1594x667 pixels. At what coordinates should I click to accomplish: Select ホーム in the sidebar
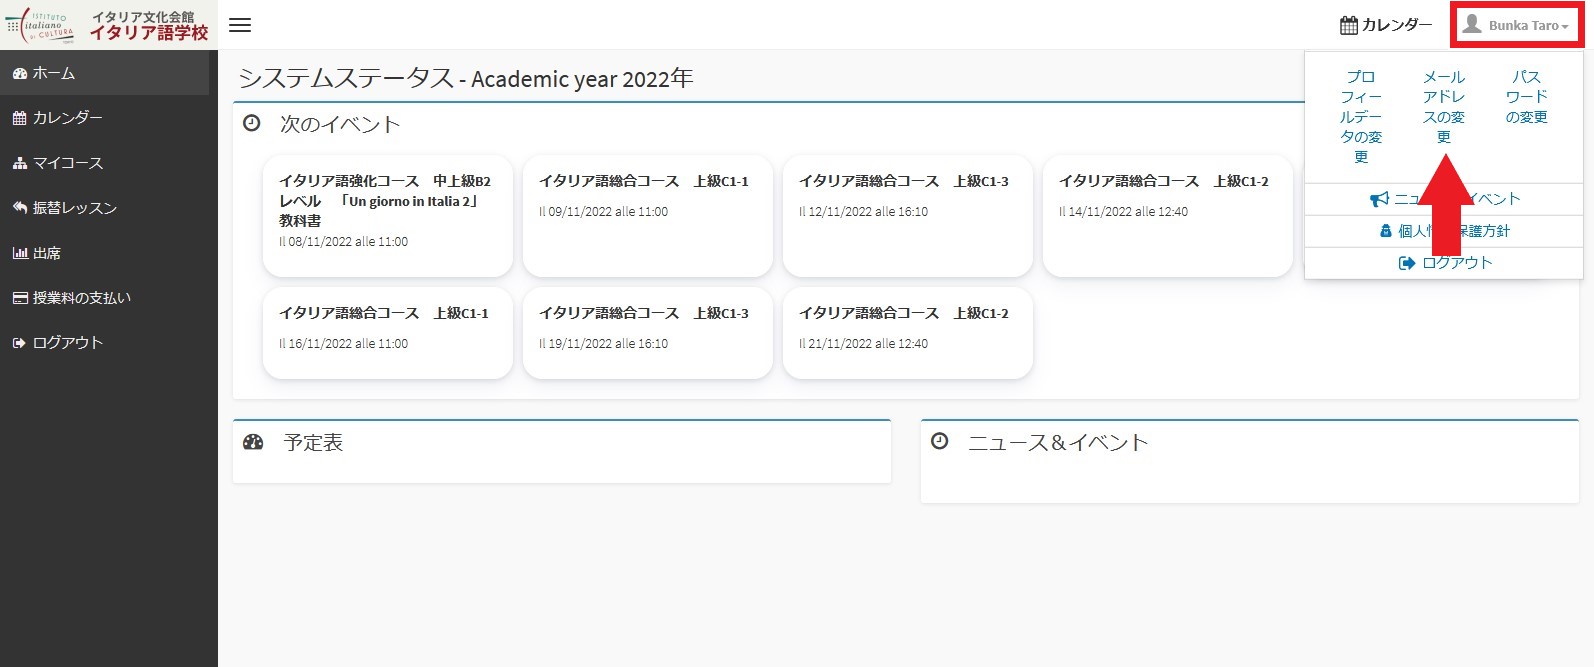[x=54, y=73]
